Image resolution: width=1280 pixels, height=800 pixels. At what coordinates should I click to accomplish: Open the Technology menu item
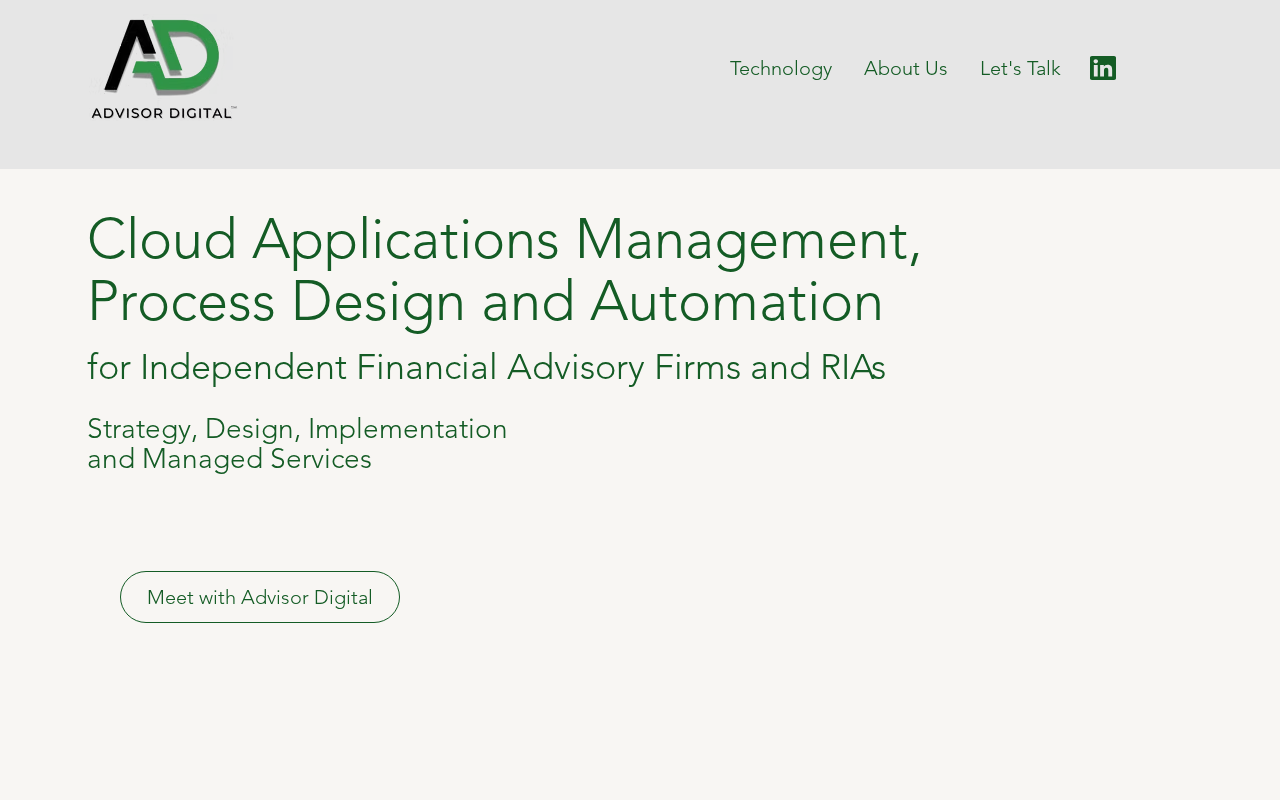pyautogui.click(x=781, y=68)
